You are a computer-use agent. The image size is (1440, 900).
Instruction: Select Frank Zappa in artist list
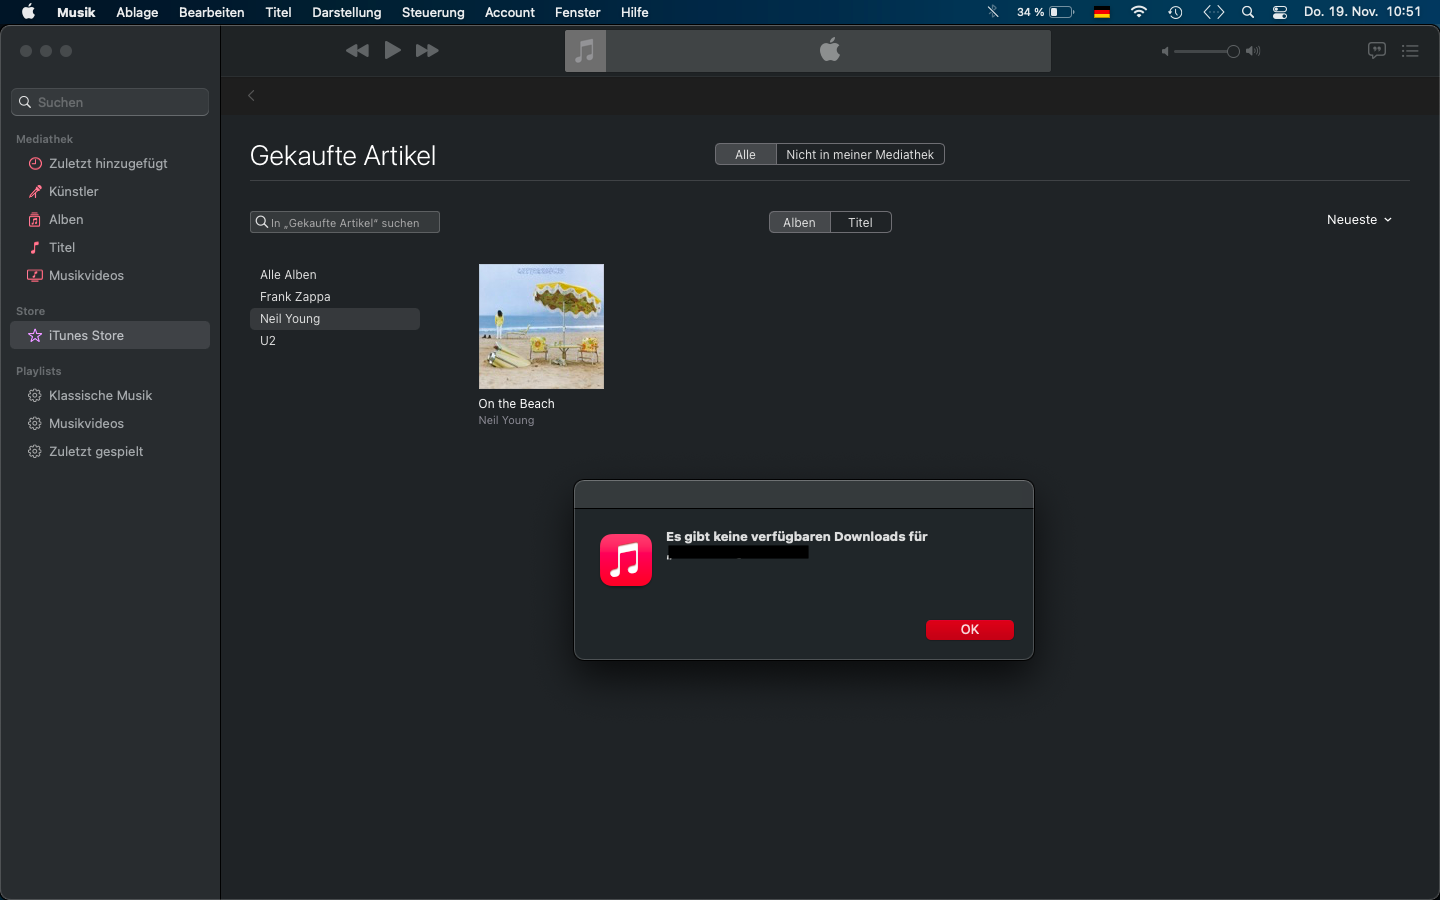tap(295, 296)
